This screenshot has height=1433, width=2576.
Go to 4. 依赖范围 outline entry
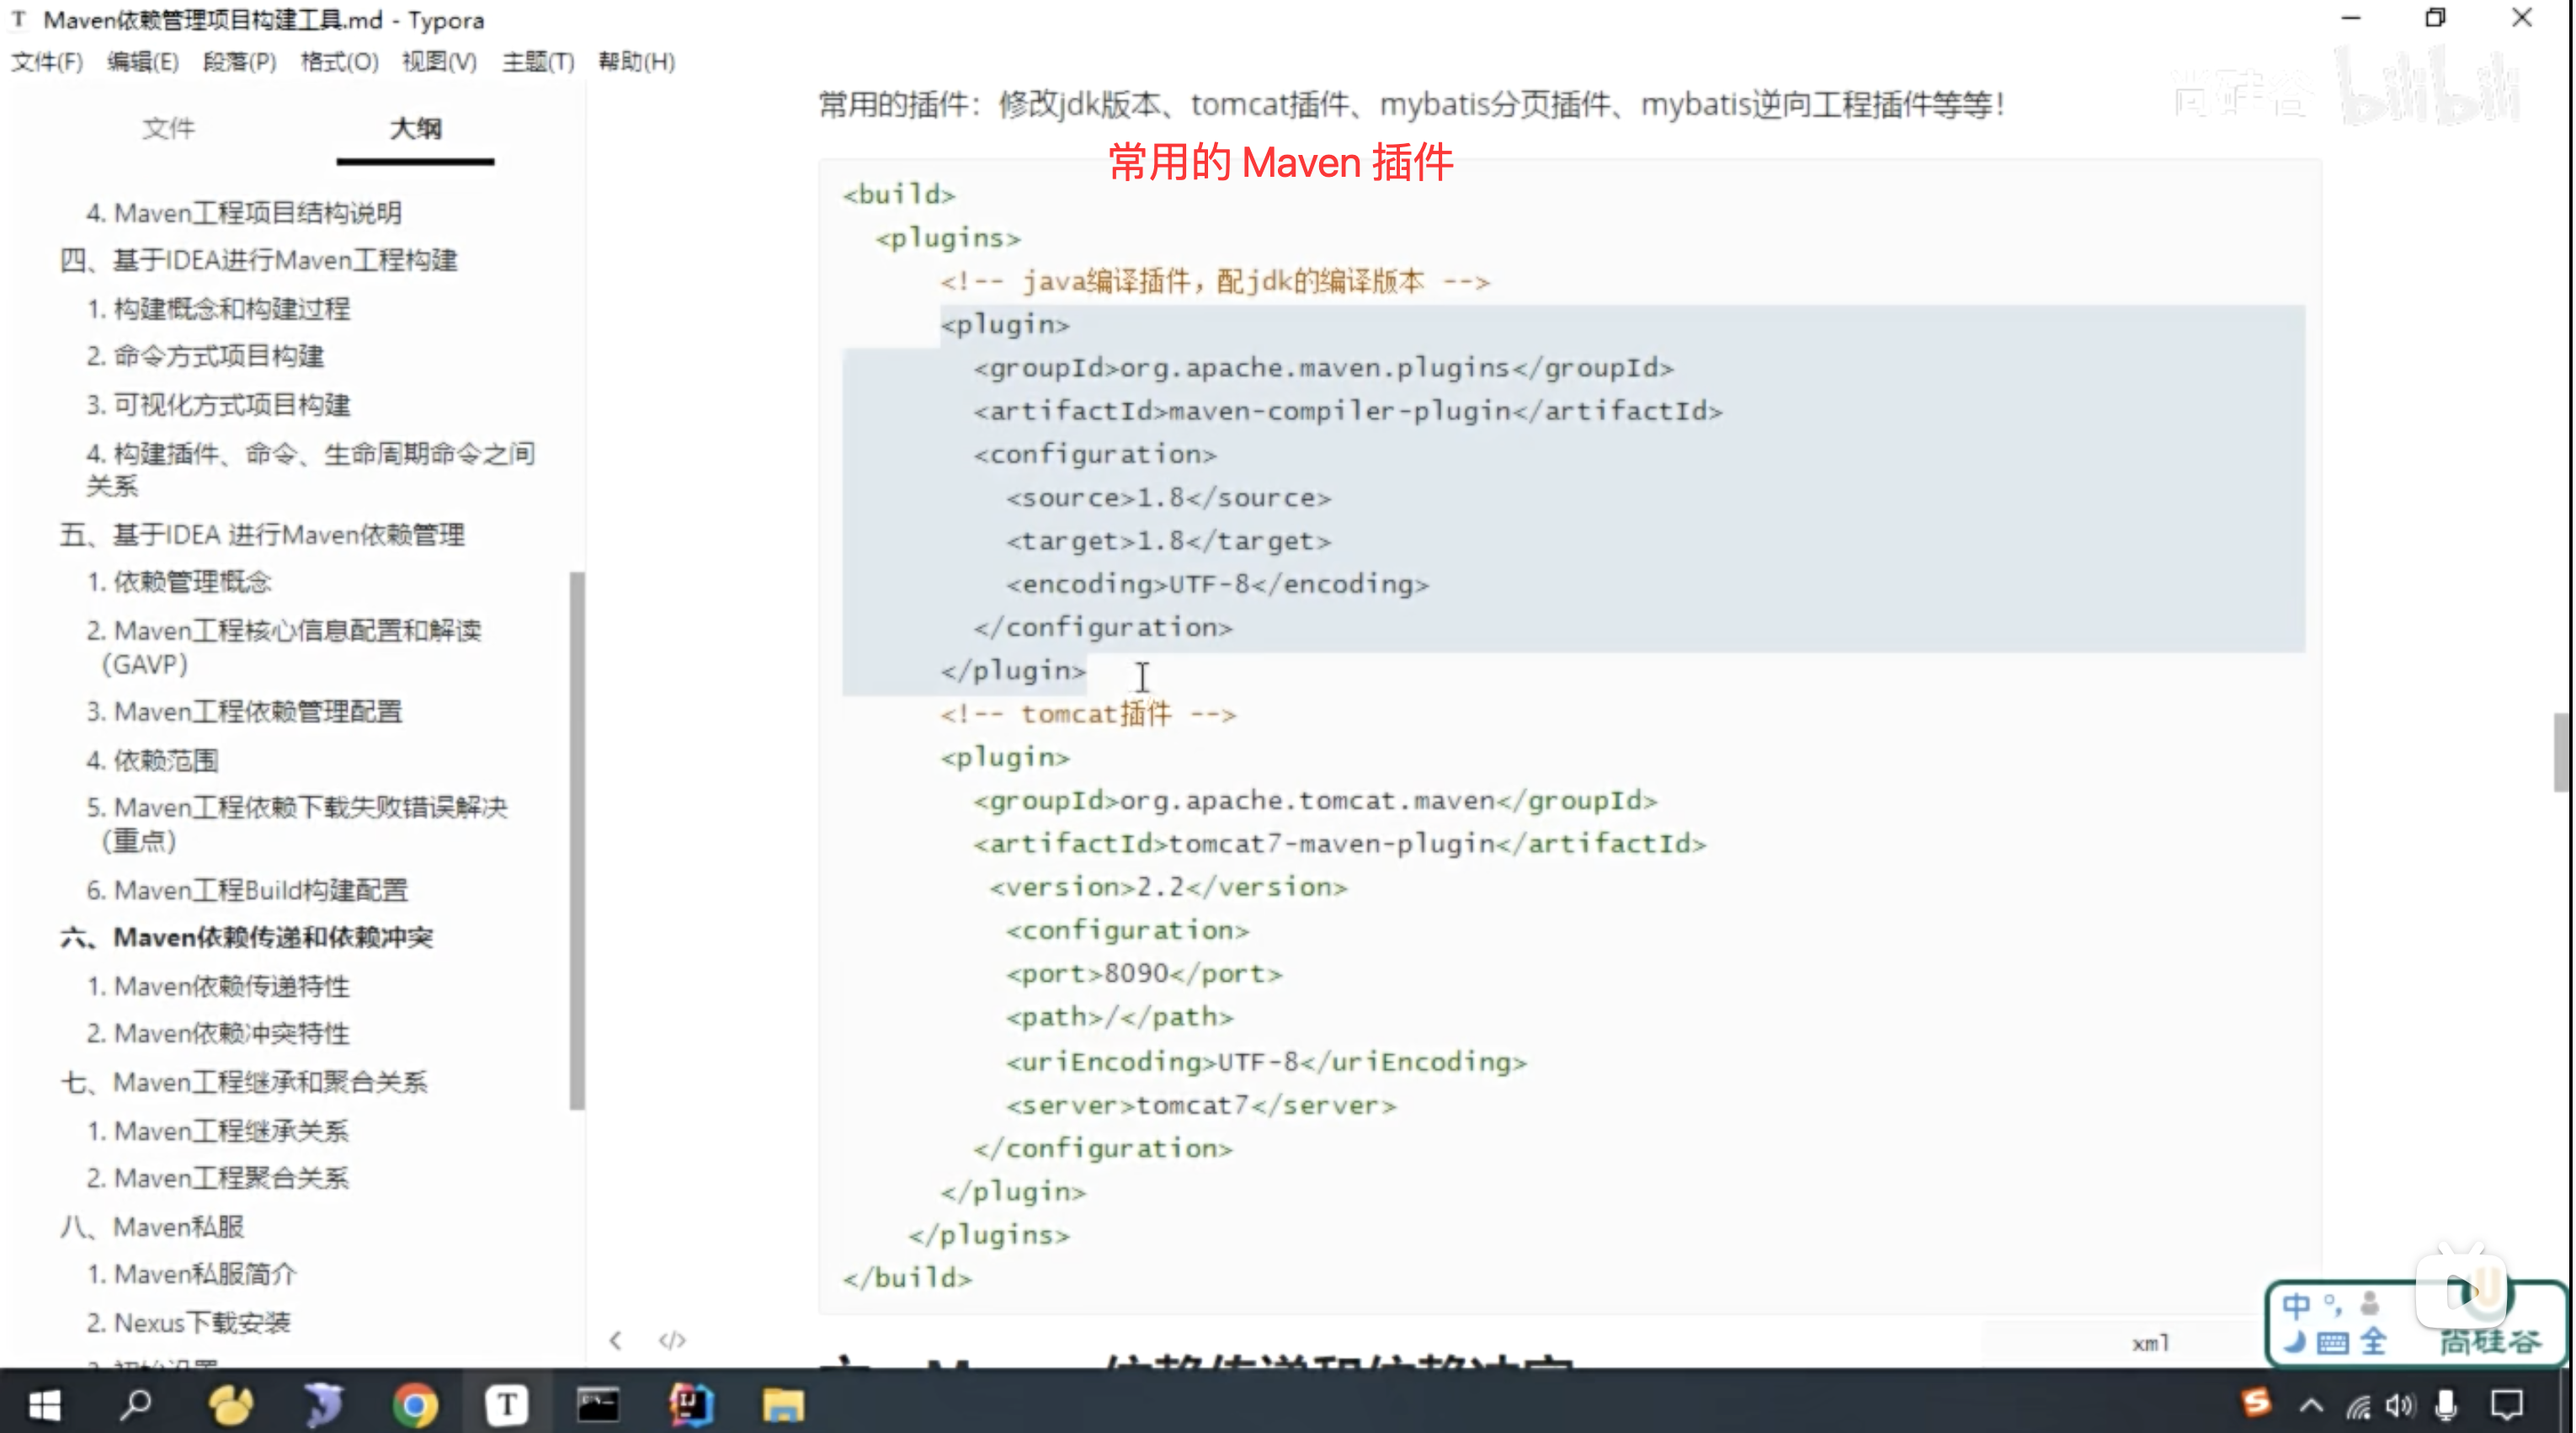pos(153,760)
